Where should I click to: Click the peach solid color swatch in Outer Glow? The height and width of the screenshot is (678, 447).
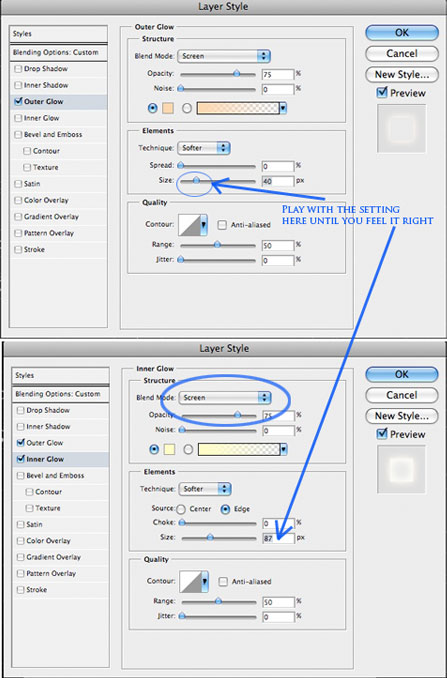(x=168, y=108)
